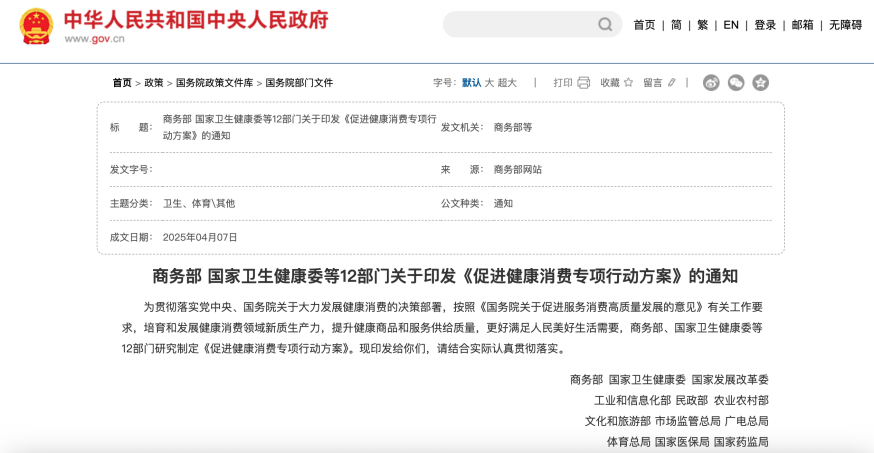This screenshot has height=453, width=874.
Task: Go to 首页 in top navigation
Action: click(644, 25)
